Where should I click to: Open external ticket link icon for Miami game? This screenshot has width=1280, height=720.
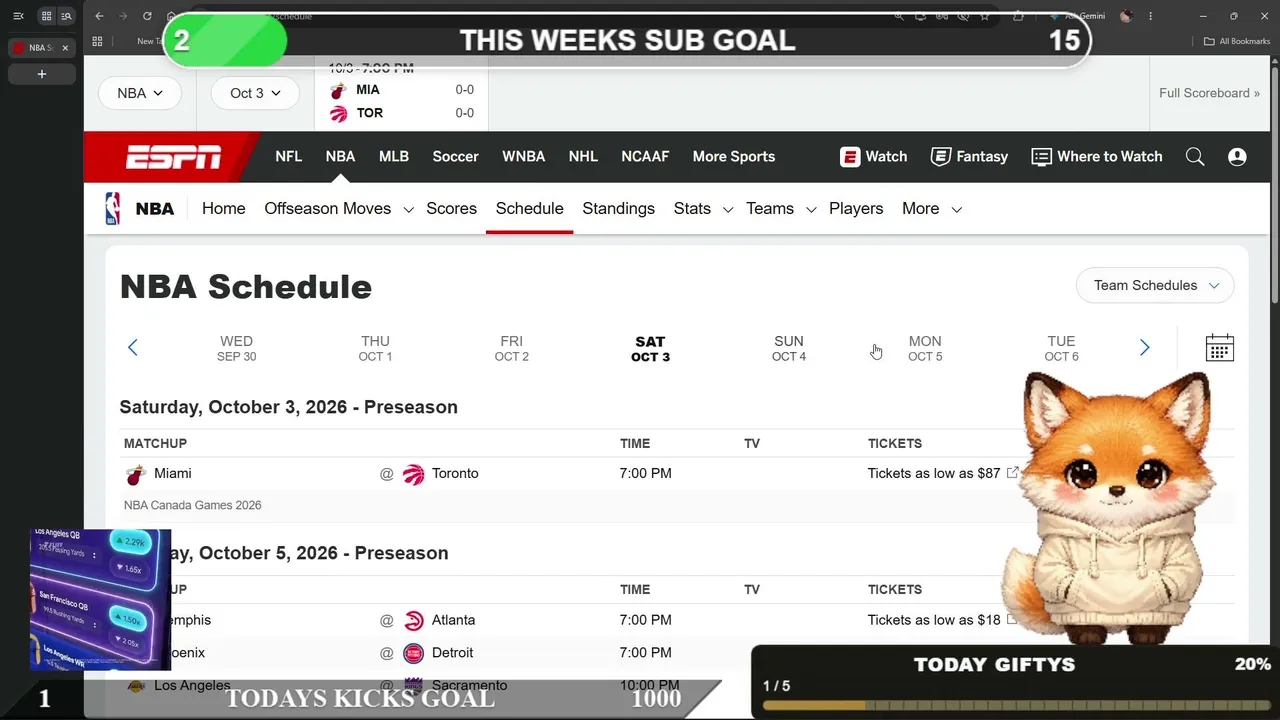(x=1012, y=473)
